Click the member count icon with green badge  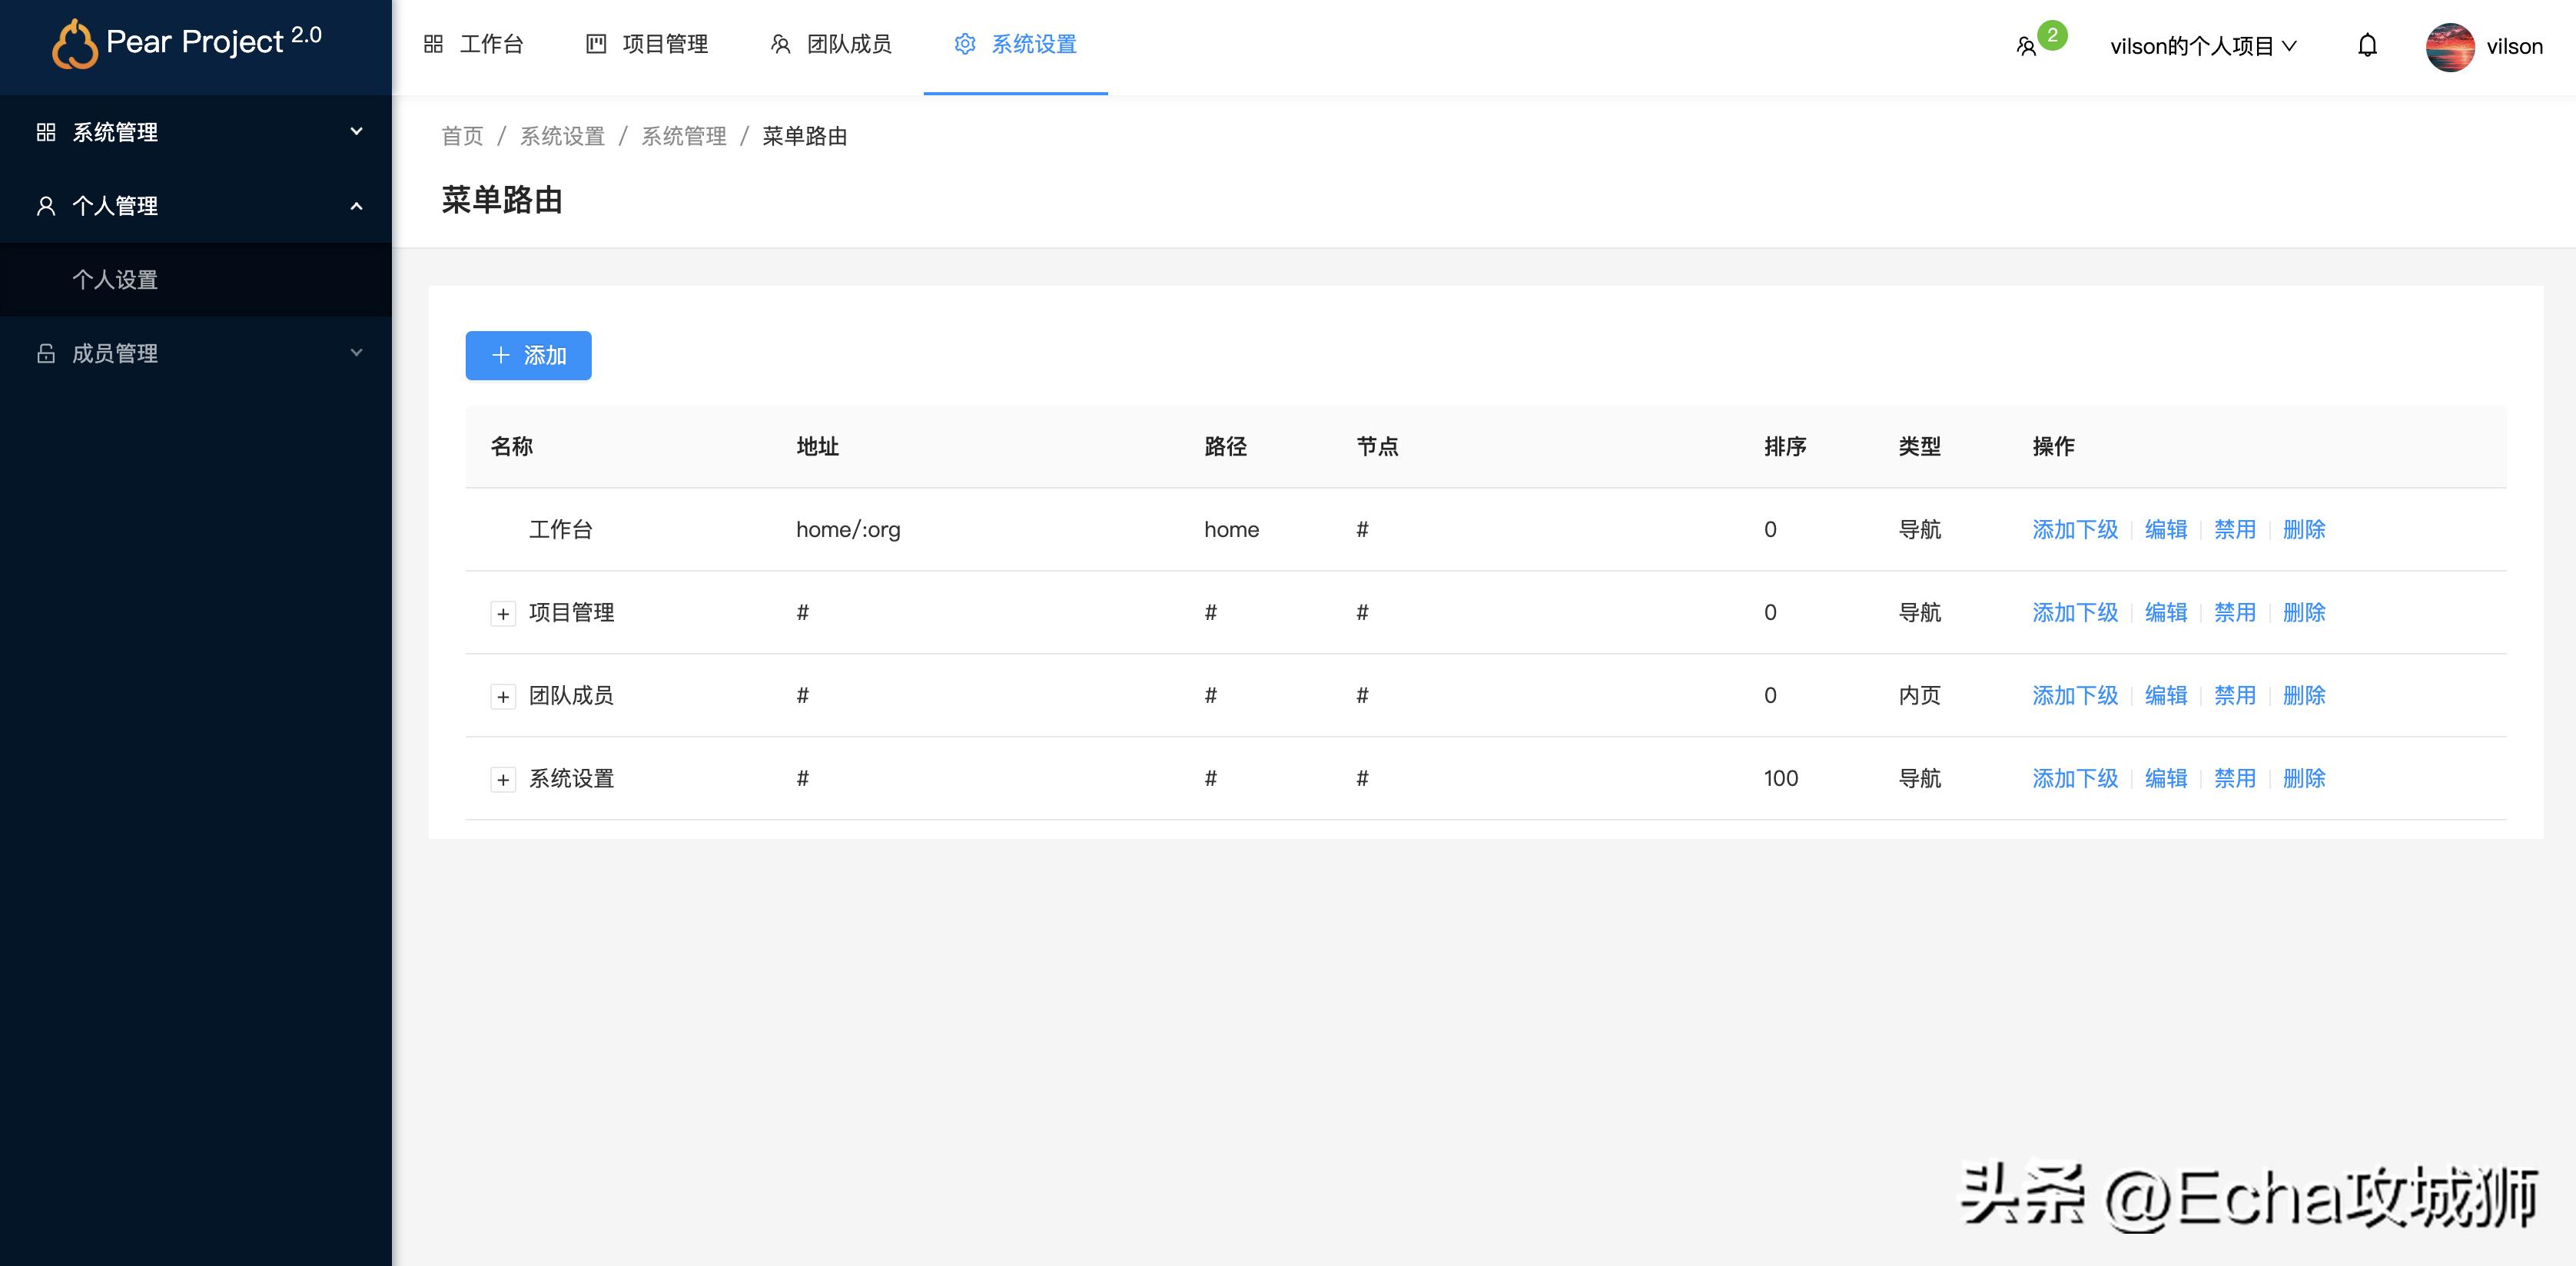2029,45
